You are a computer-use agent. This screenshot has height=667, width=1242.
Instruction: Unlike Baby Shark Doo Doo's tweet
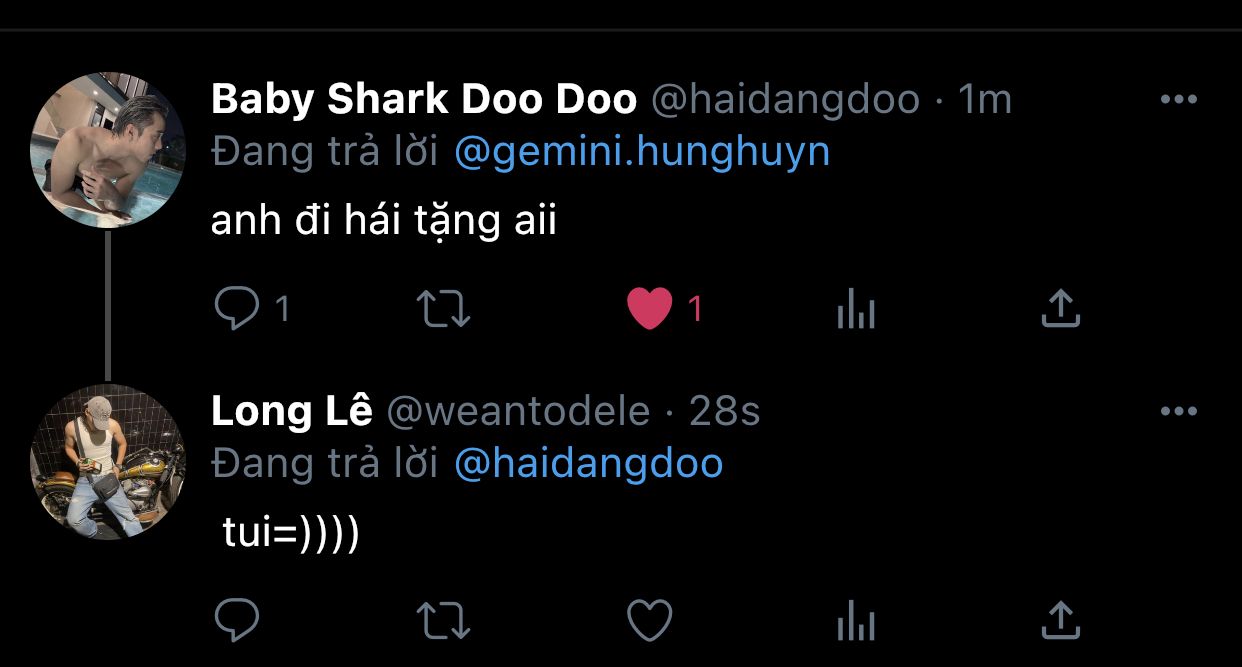(x=650, y=309)
